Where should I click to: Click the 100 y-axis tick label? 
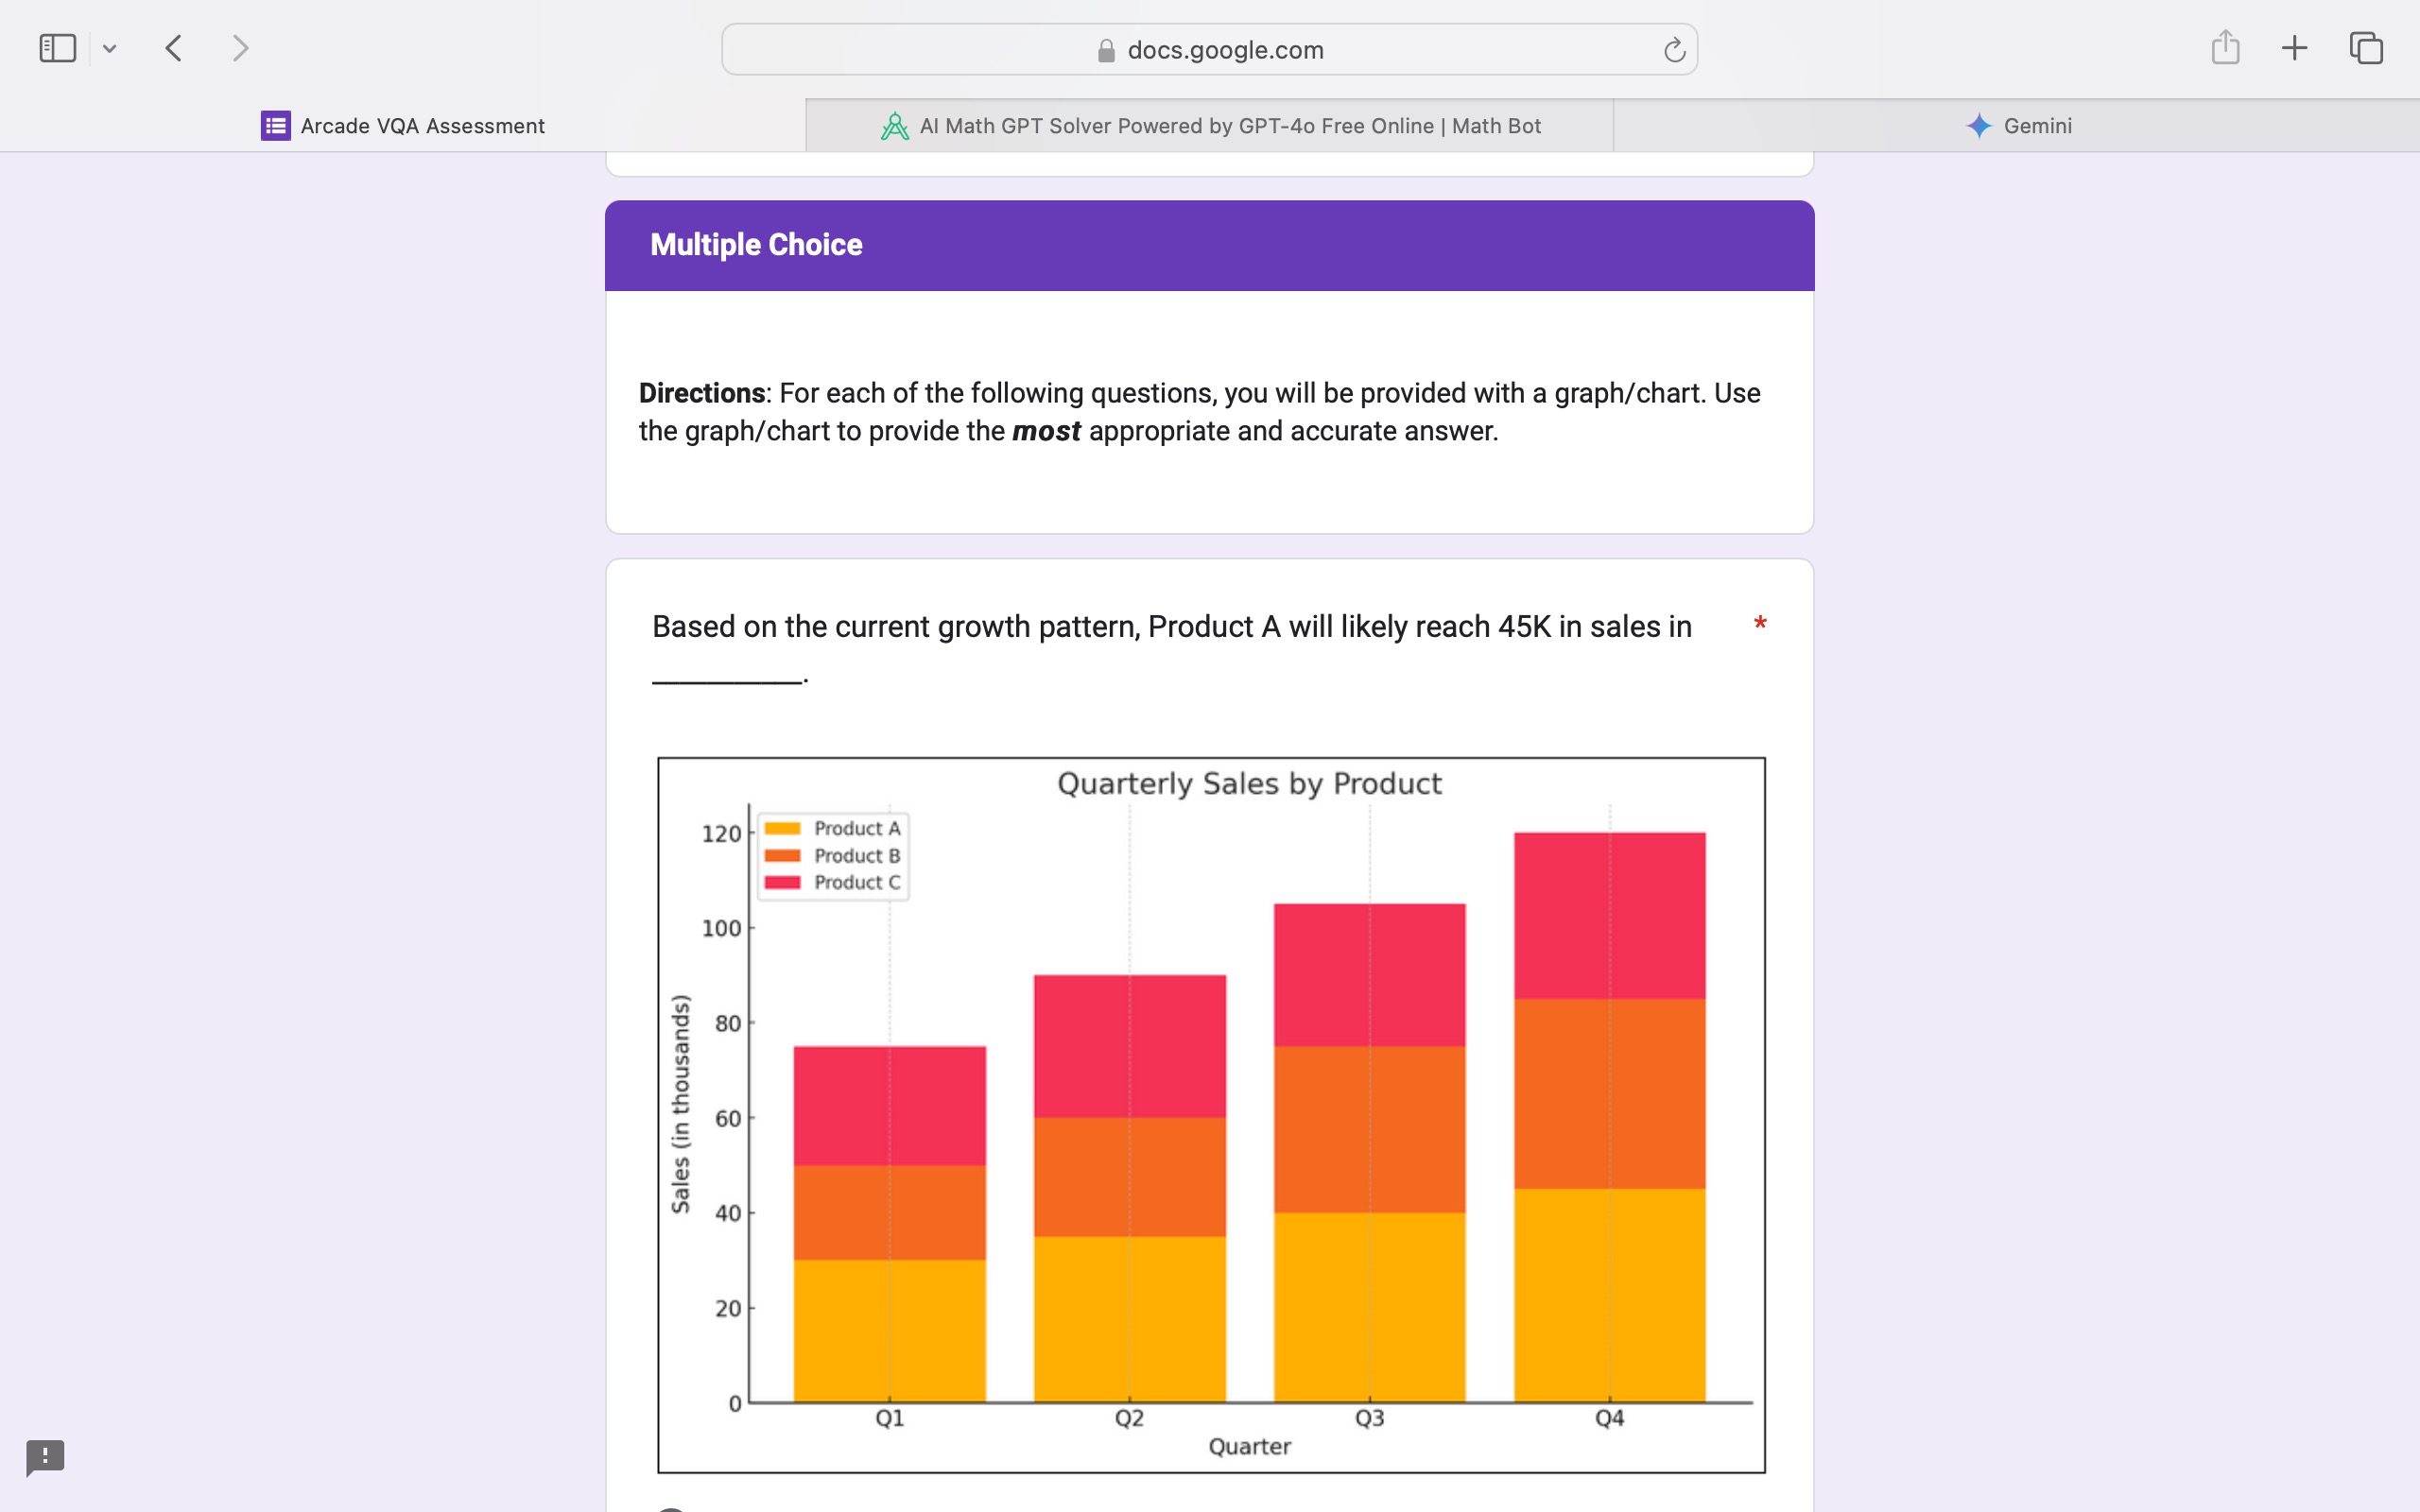[721, 929]
